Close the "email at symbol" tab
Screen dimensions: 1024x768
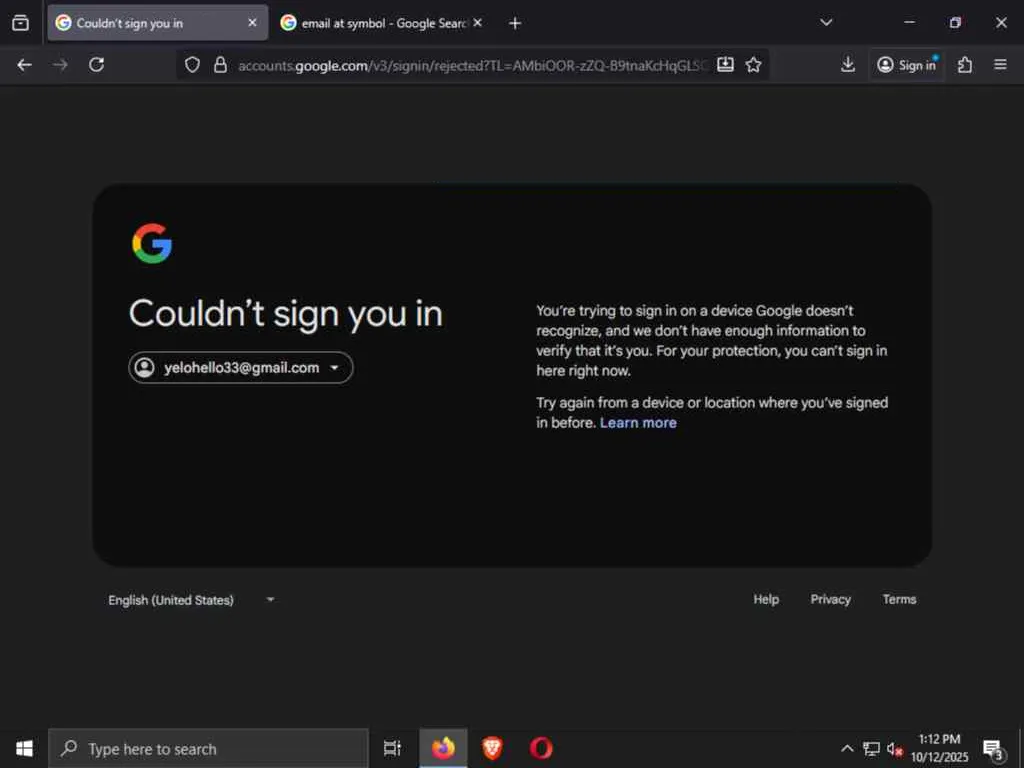pyautogui.click(x=477, y=23)
